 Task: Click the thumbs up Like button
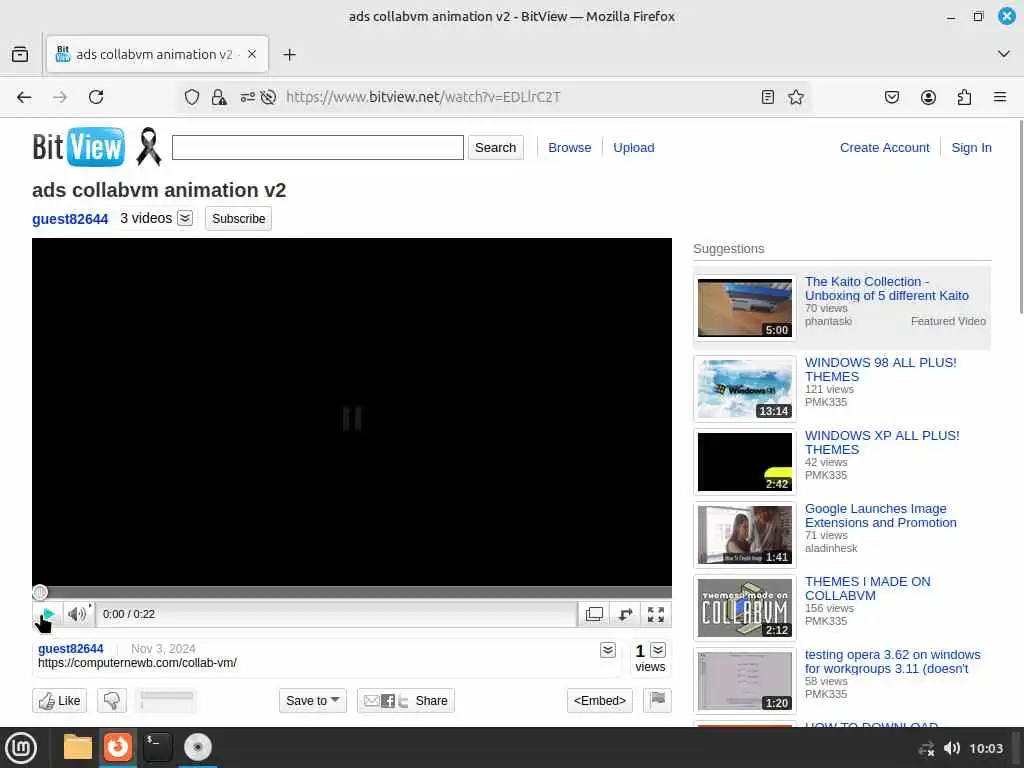click(59, 701)
